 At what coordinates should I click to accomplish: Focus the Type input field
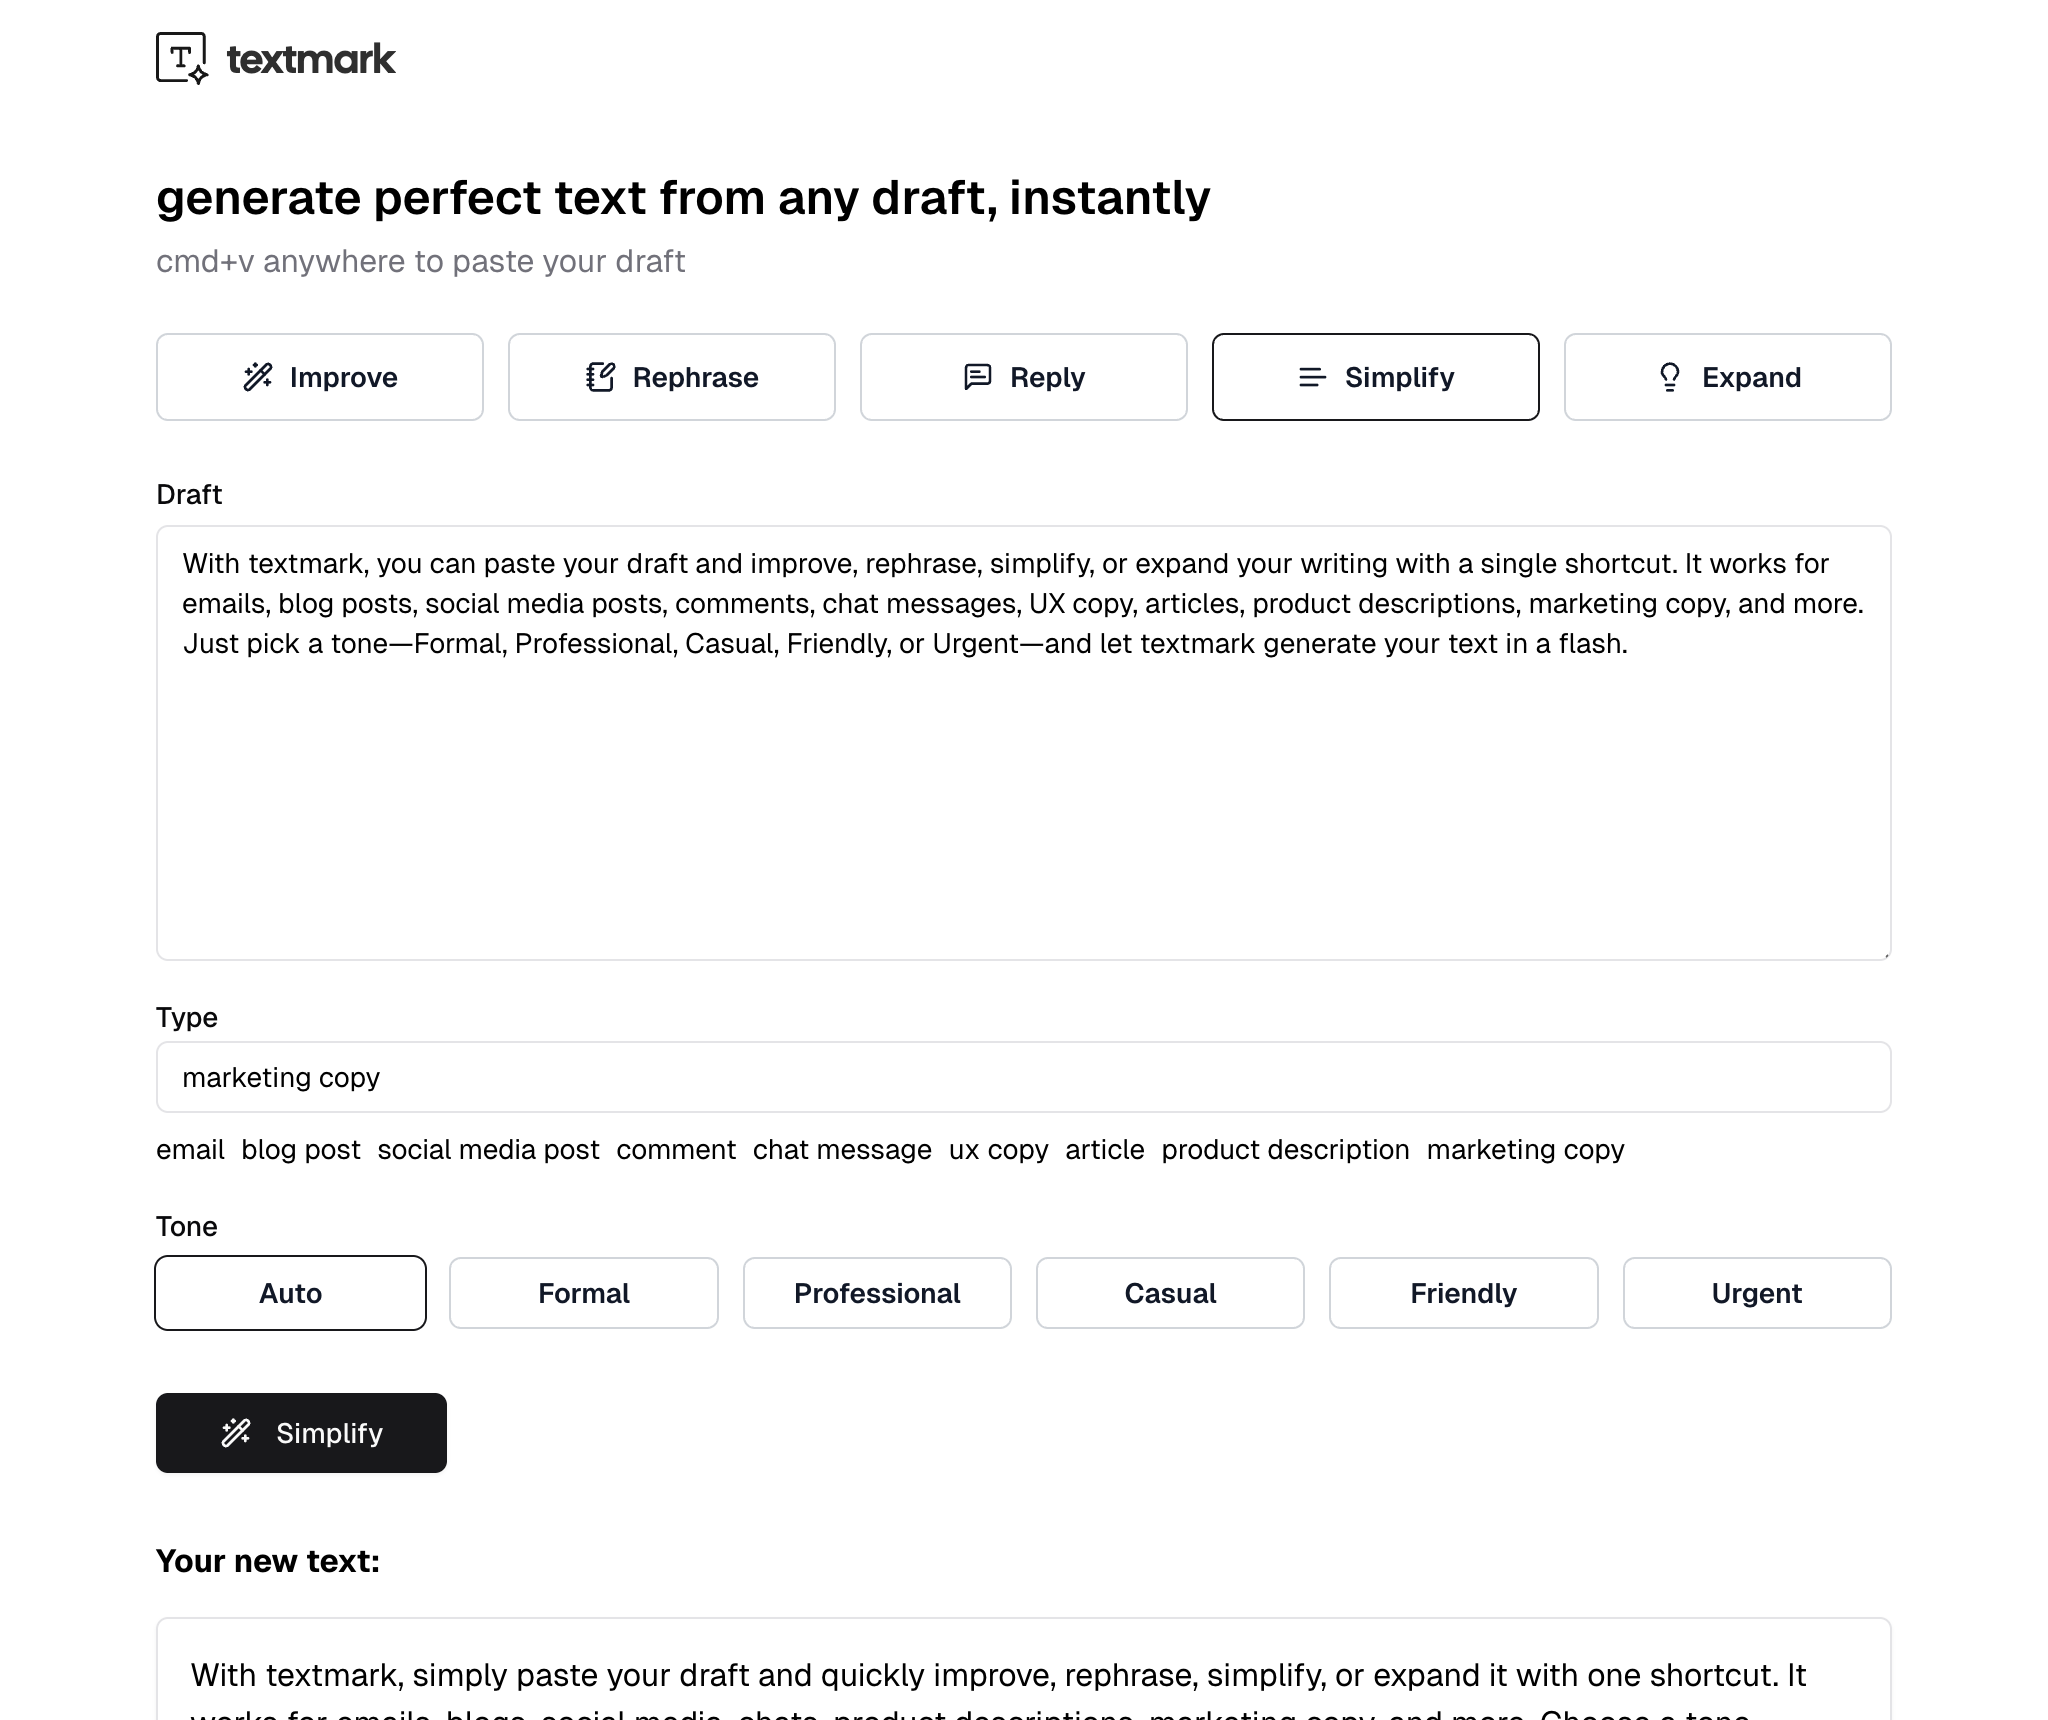pyautogui.click(x=1023, y=1077)
